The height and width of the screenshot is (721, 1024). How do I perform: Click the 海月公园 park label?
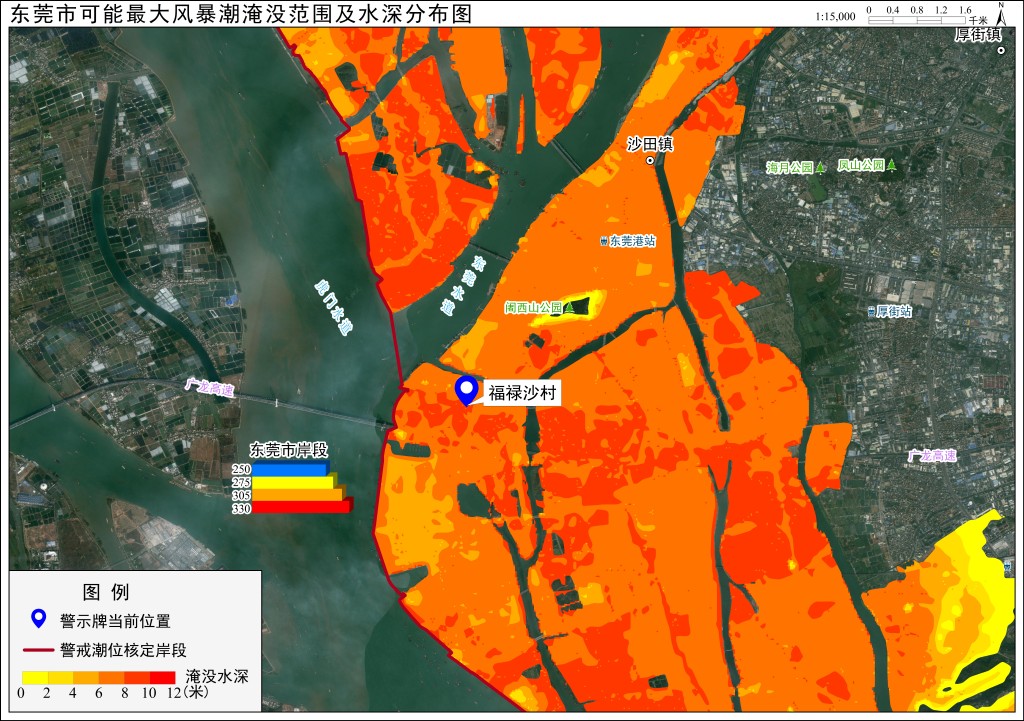coord(790,168)
